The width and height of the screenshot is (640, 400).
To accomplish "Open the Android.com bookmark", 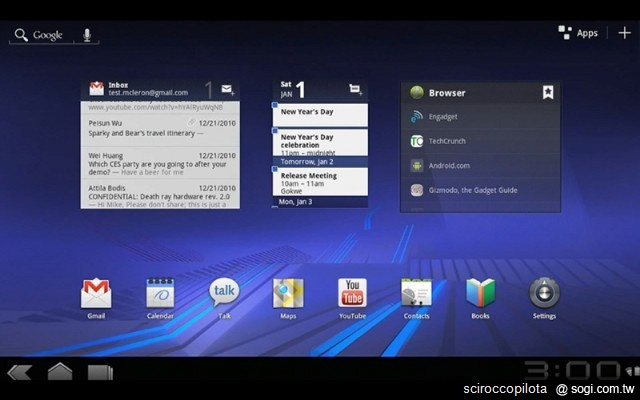I will pyautogui.click(x=480, y=166).
